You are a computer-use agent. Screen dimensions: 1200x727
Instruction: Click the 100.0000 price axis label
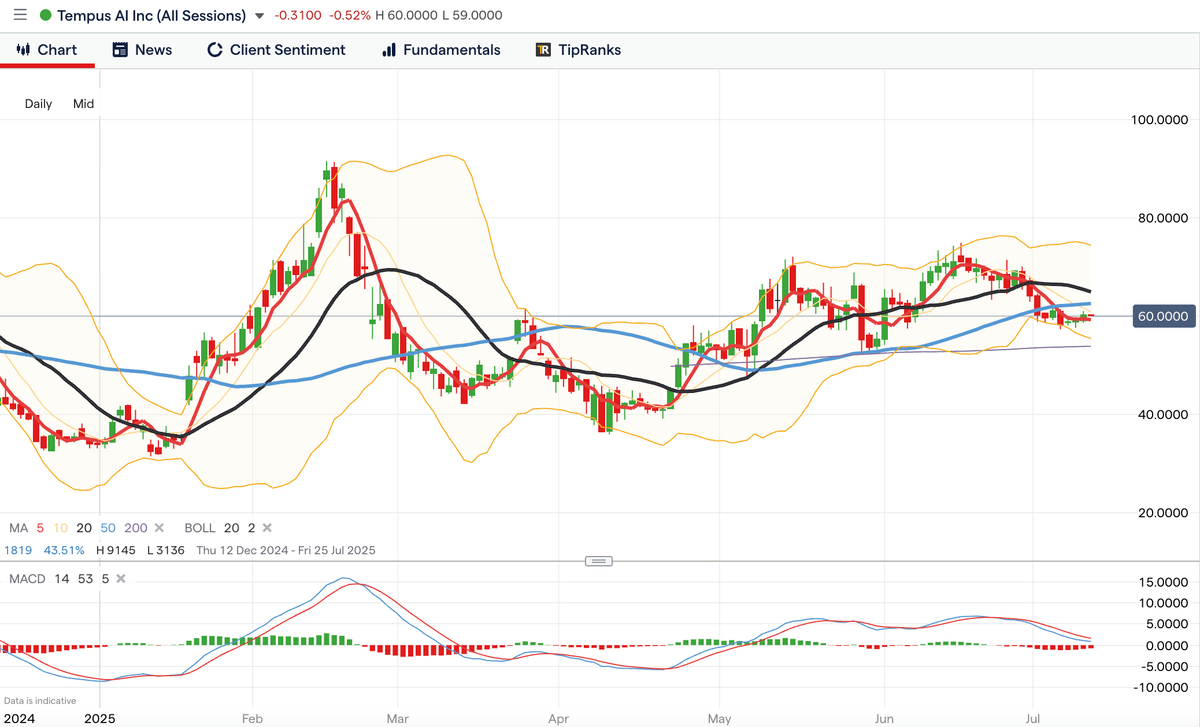pyautogui.click(x=1161, y=120)
